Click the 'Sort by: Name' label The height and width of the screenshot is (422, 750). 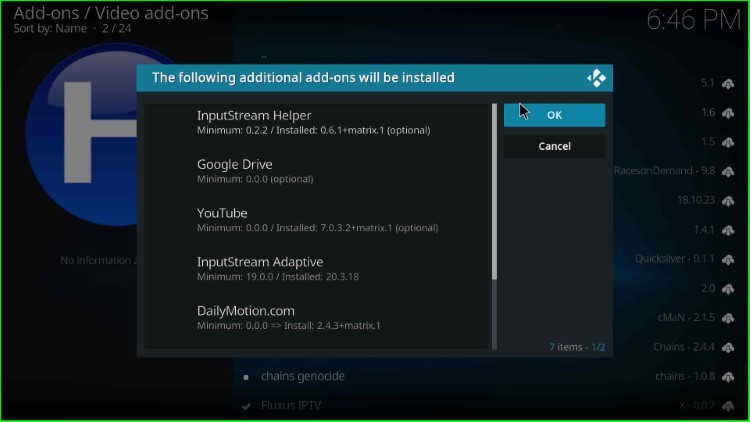(x=50, y=28)
